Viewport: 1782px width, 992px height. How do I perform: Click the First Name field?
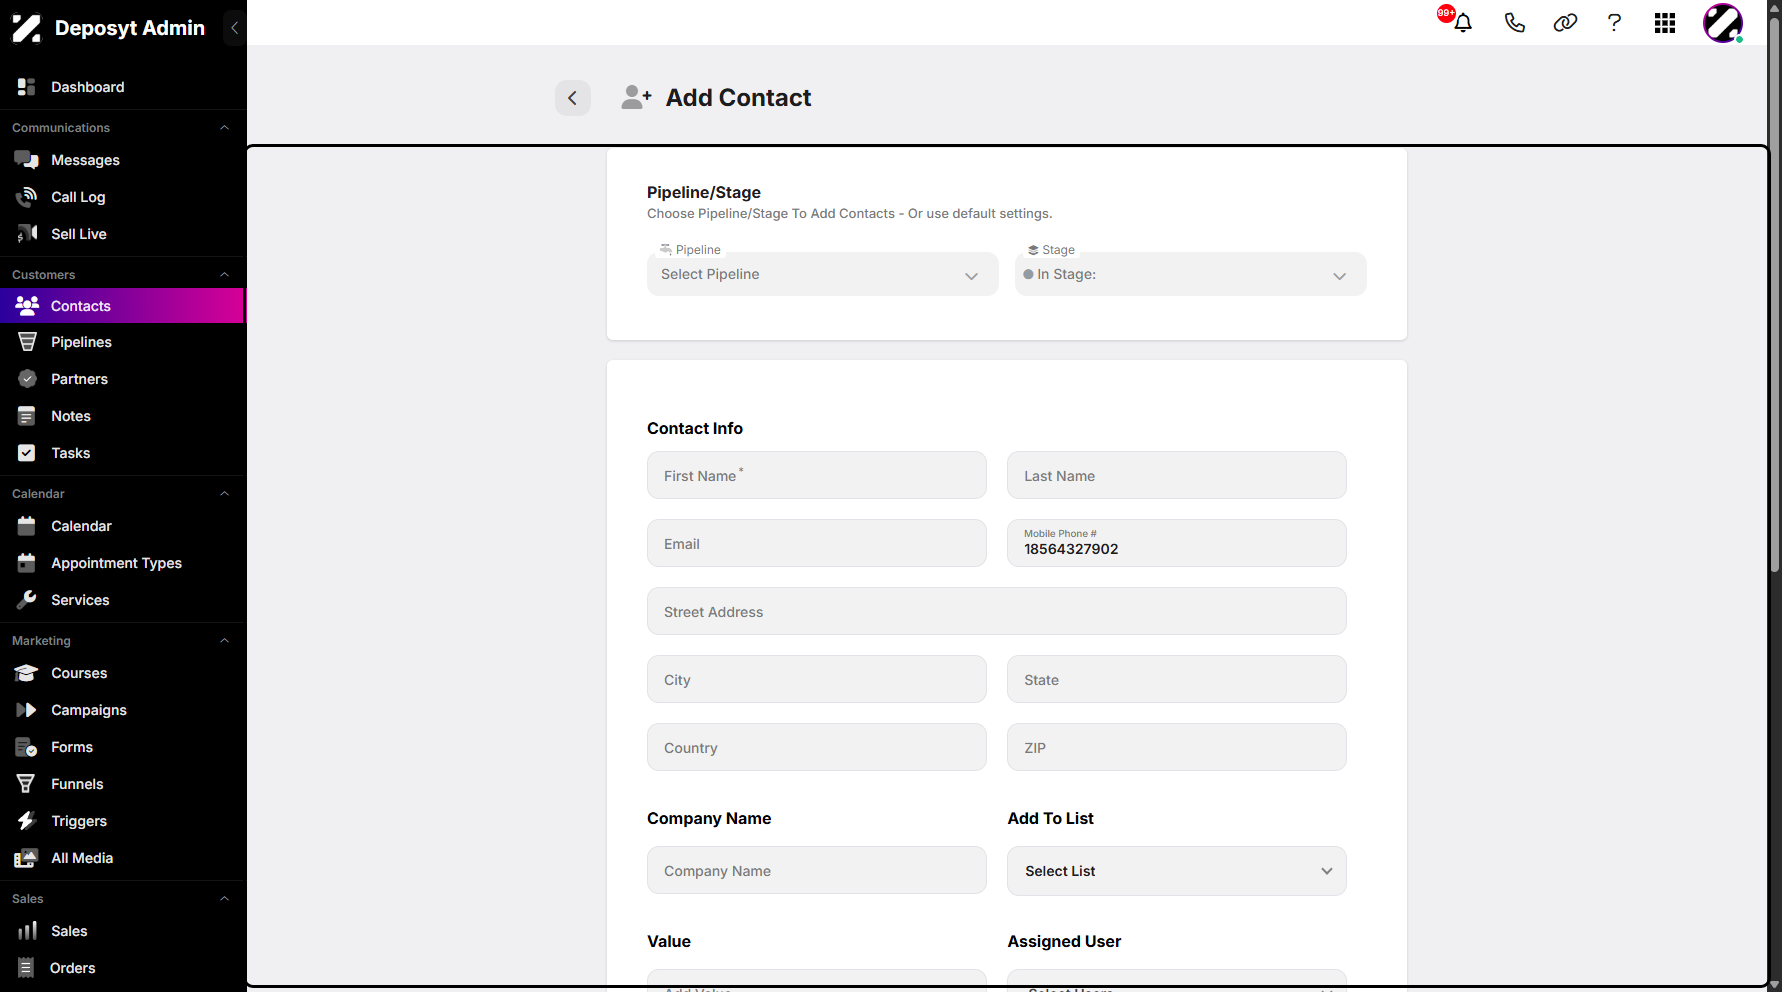point(817,475)
